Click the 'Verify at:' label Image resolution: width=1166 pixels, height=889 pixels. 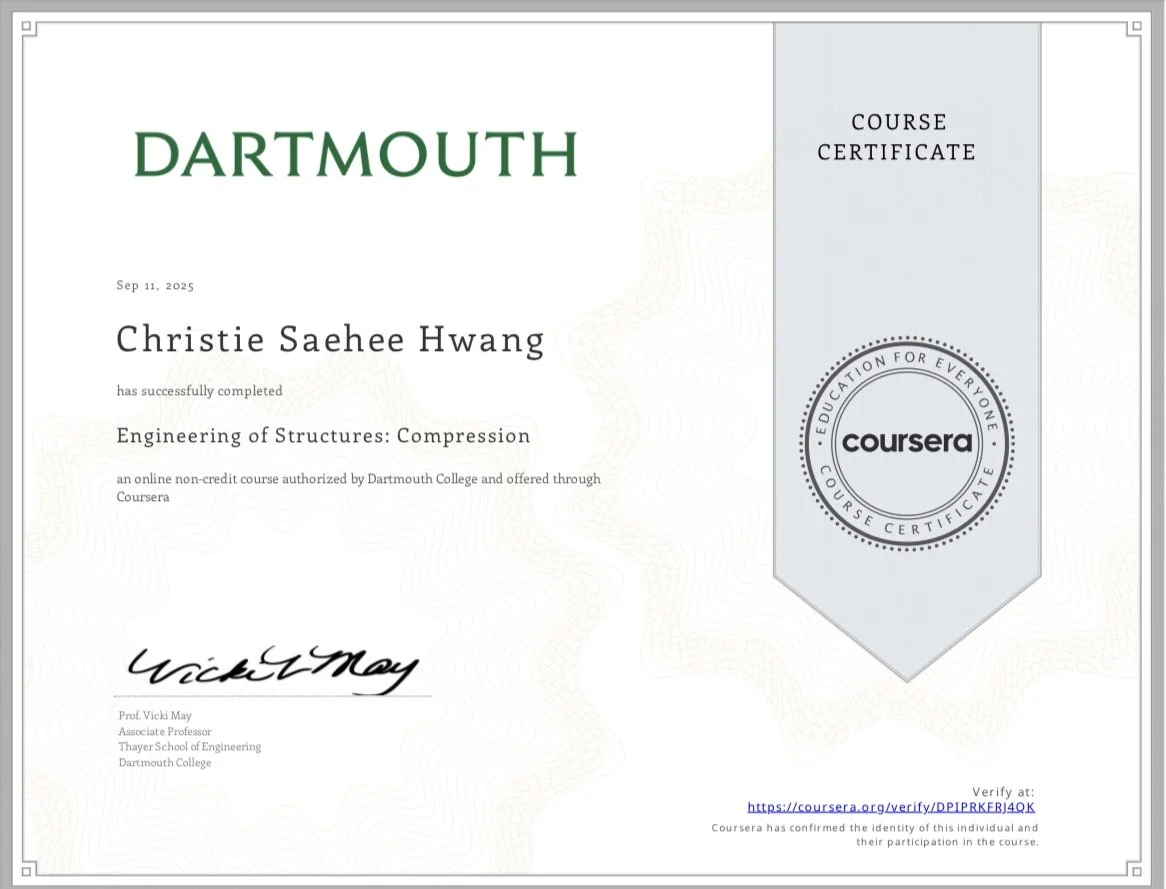click(1003, 792)
